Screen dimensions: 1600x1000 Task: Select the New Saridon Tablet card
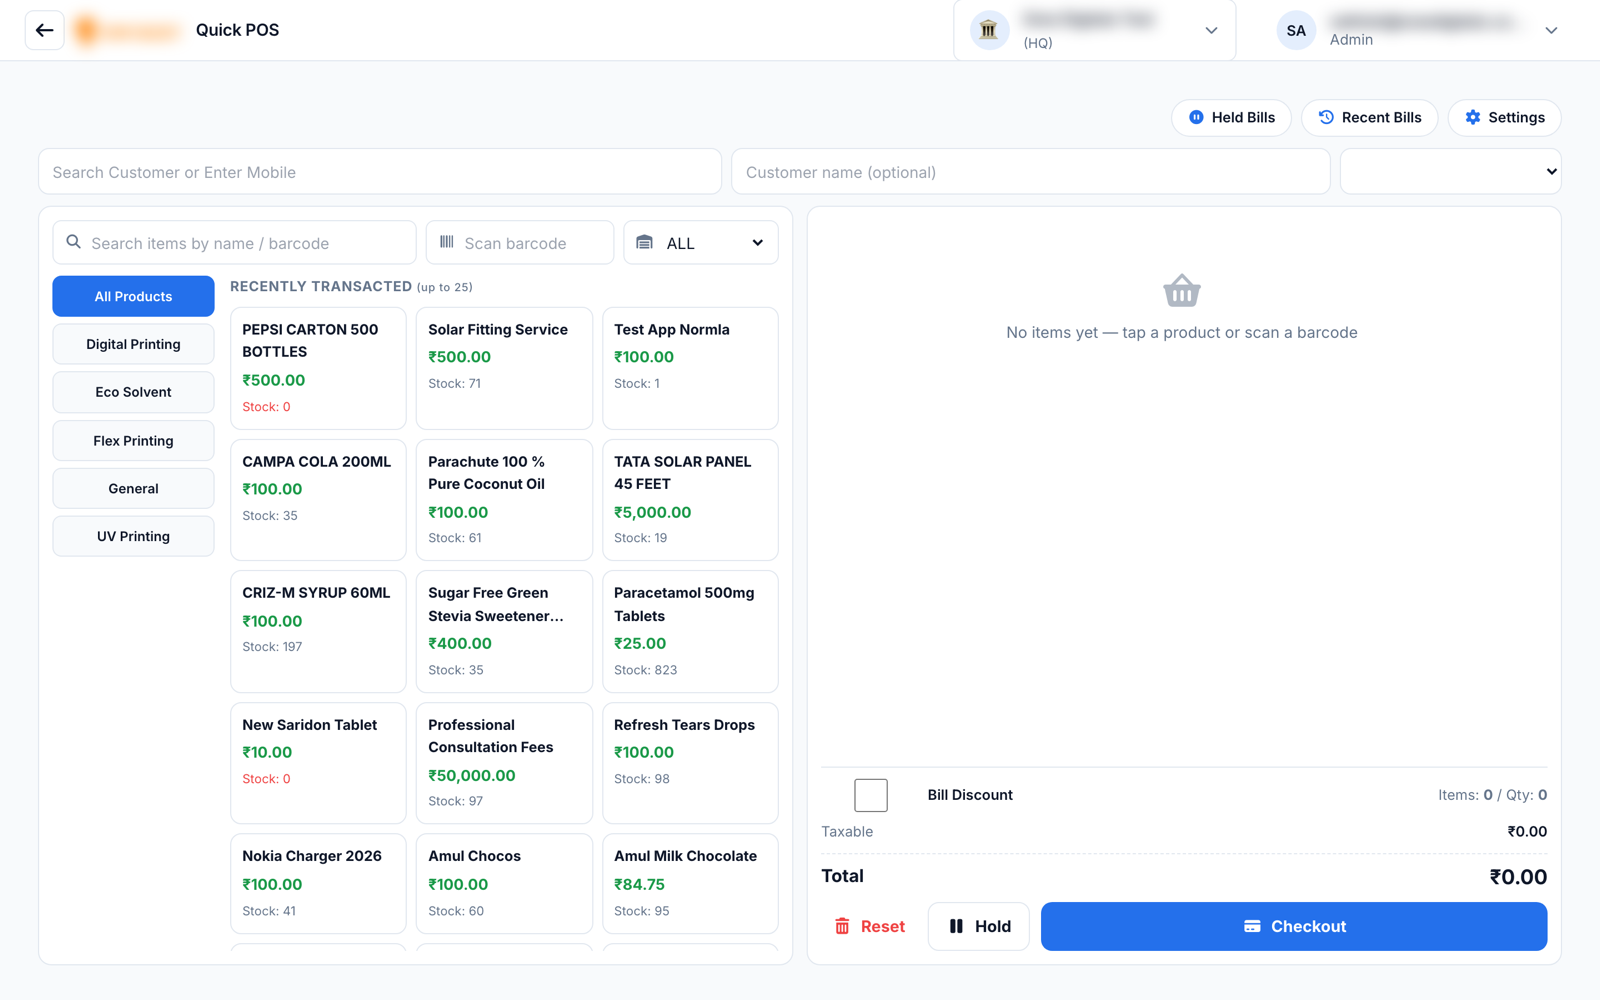pos(318,763)
